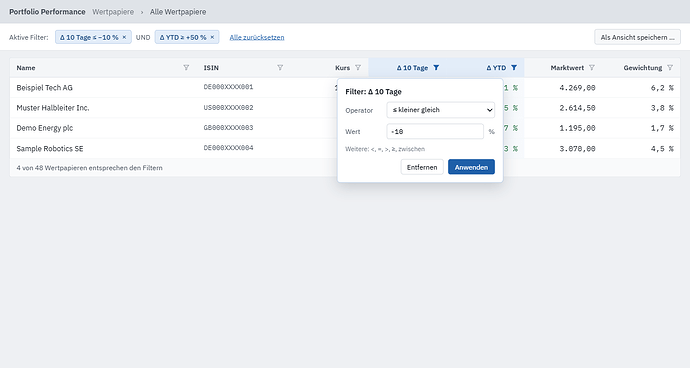Open filter icon in Kurs column
690x368 pixels.
click(358, 68)
